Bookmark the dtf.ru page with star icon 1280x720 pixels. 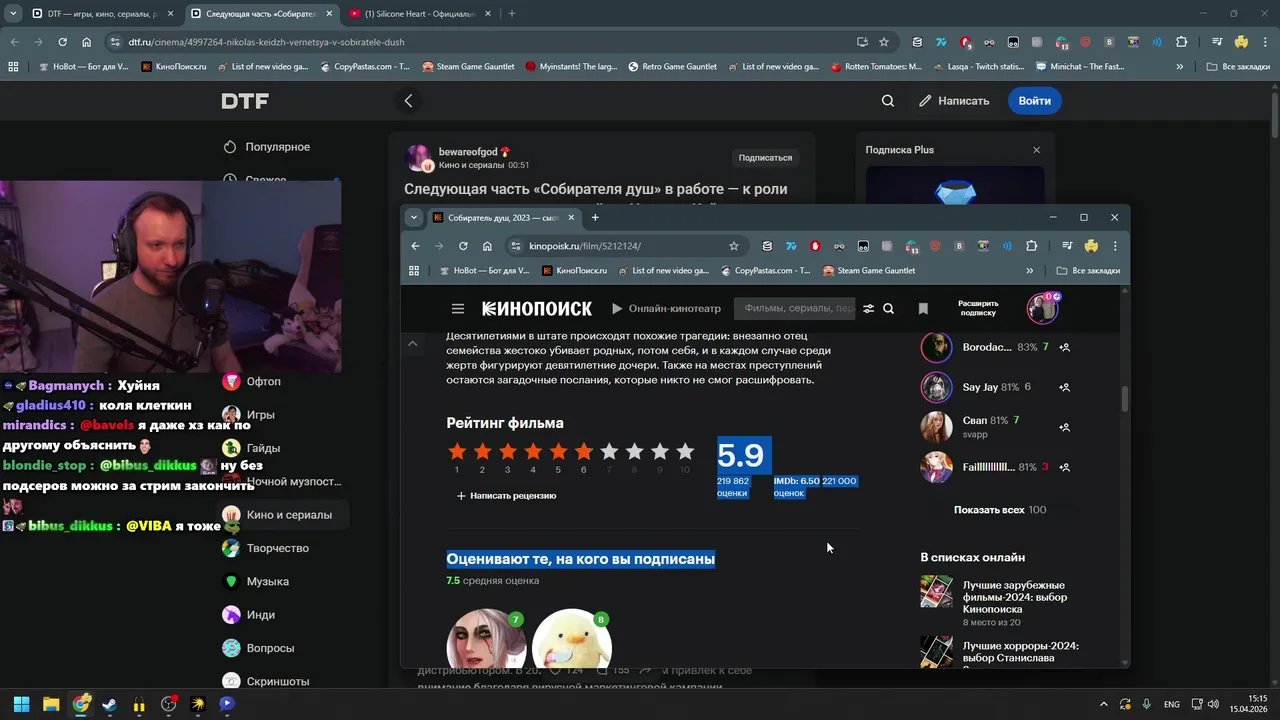(x=884, y=42)
